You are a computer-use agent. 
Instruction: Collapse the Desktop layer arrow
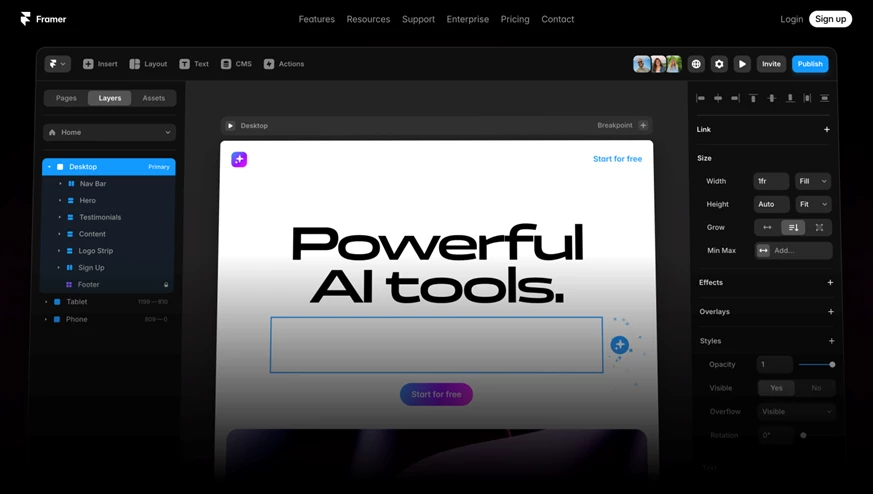(x=49, y=167)
